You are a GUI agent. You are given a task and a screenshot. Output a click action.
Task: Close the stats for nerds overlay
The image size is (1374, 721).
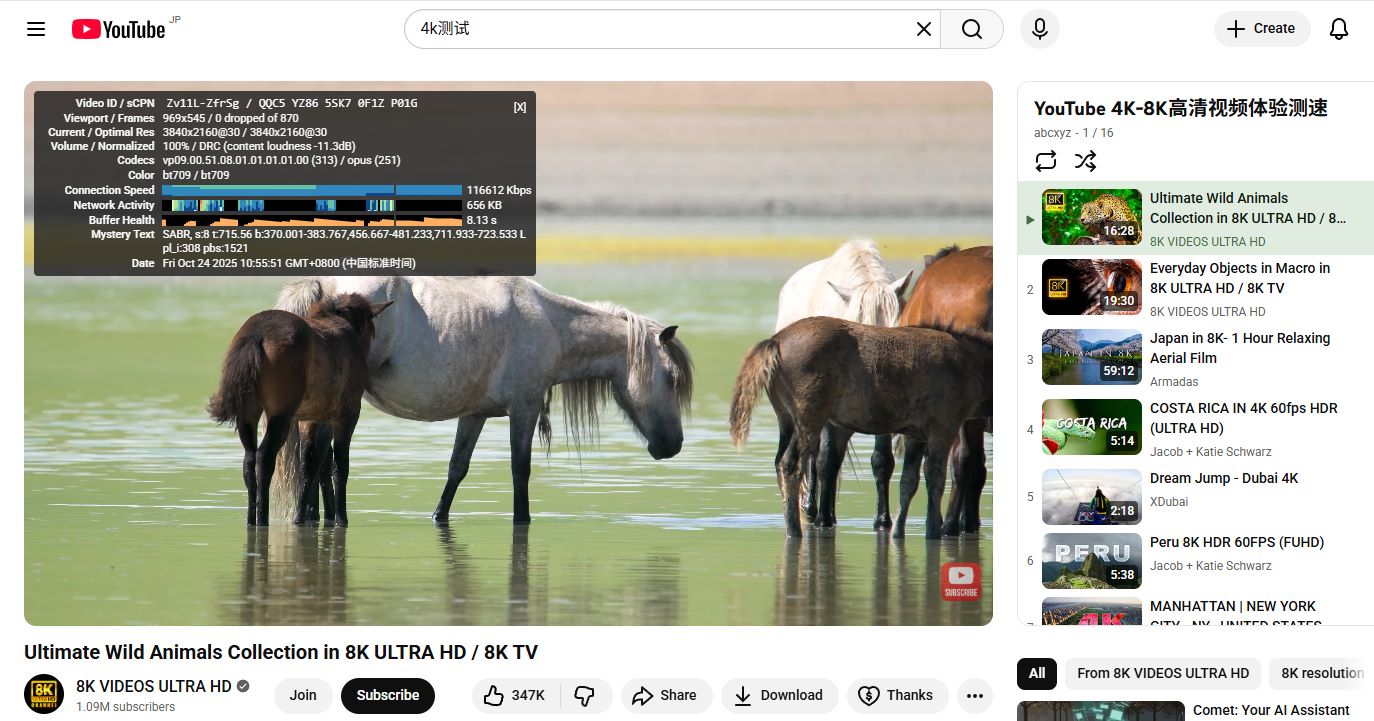coord(519,106)
